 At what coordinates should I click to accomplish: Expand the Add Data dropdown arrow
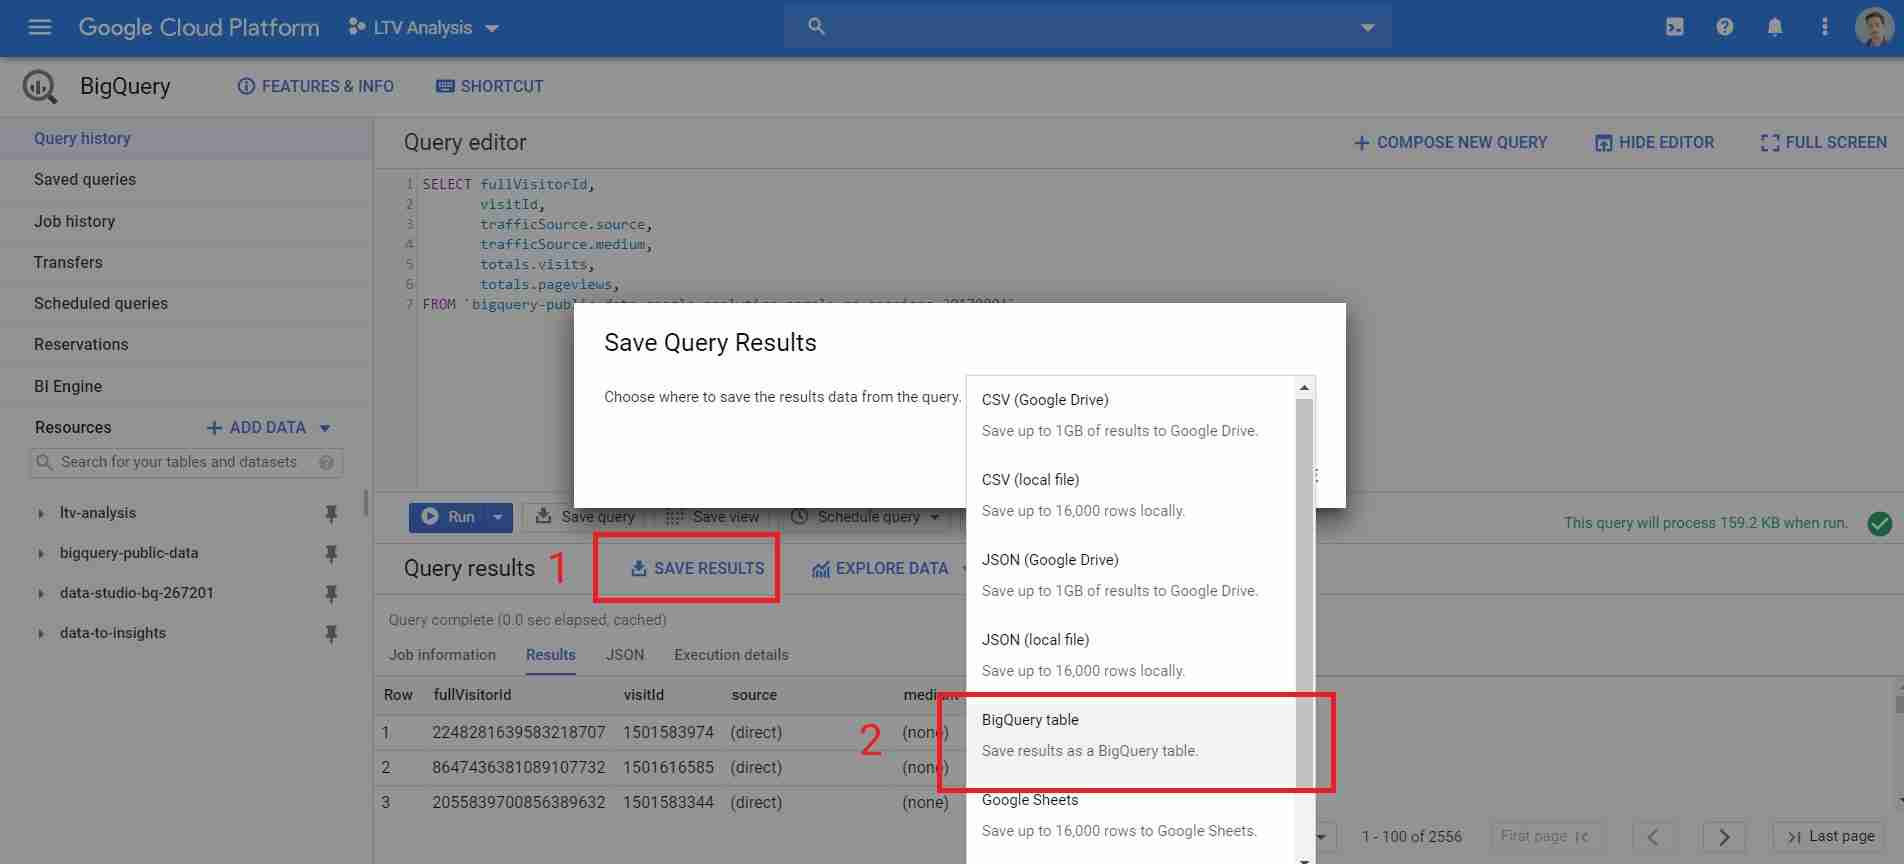(x=325, y=428)
